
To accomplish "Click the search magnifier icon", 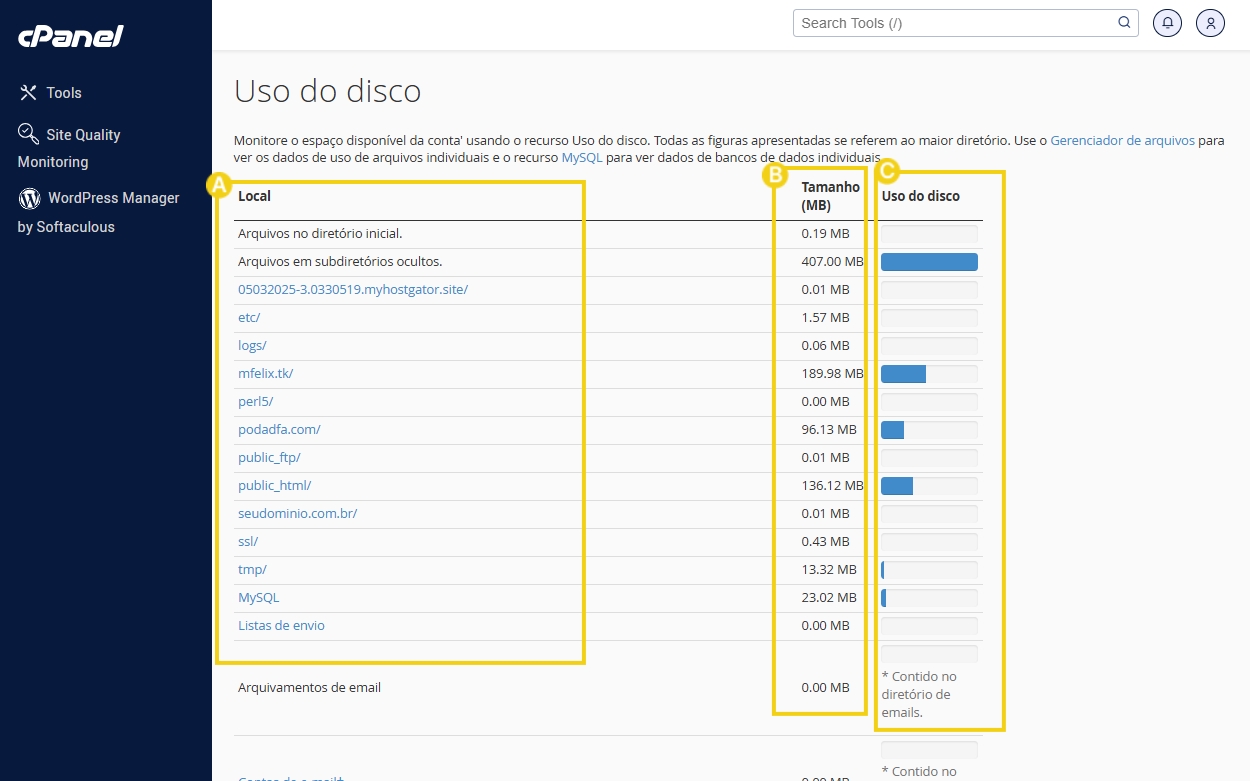I will tap(1124, 22).
